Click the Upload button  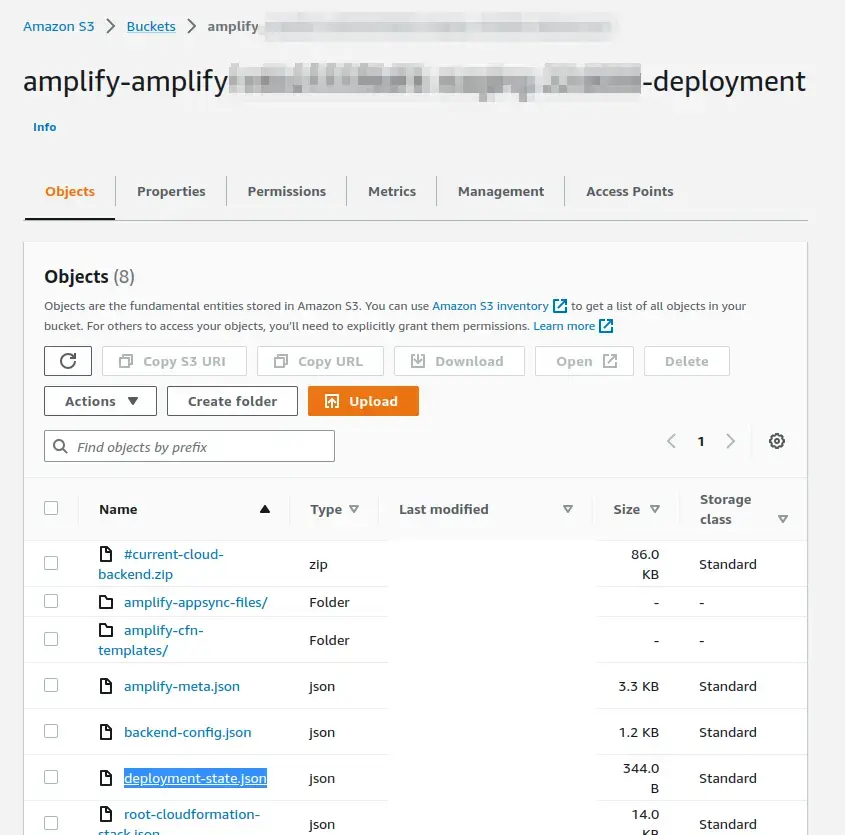click(363, 401)
